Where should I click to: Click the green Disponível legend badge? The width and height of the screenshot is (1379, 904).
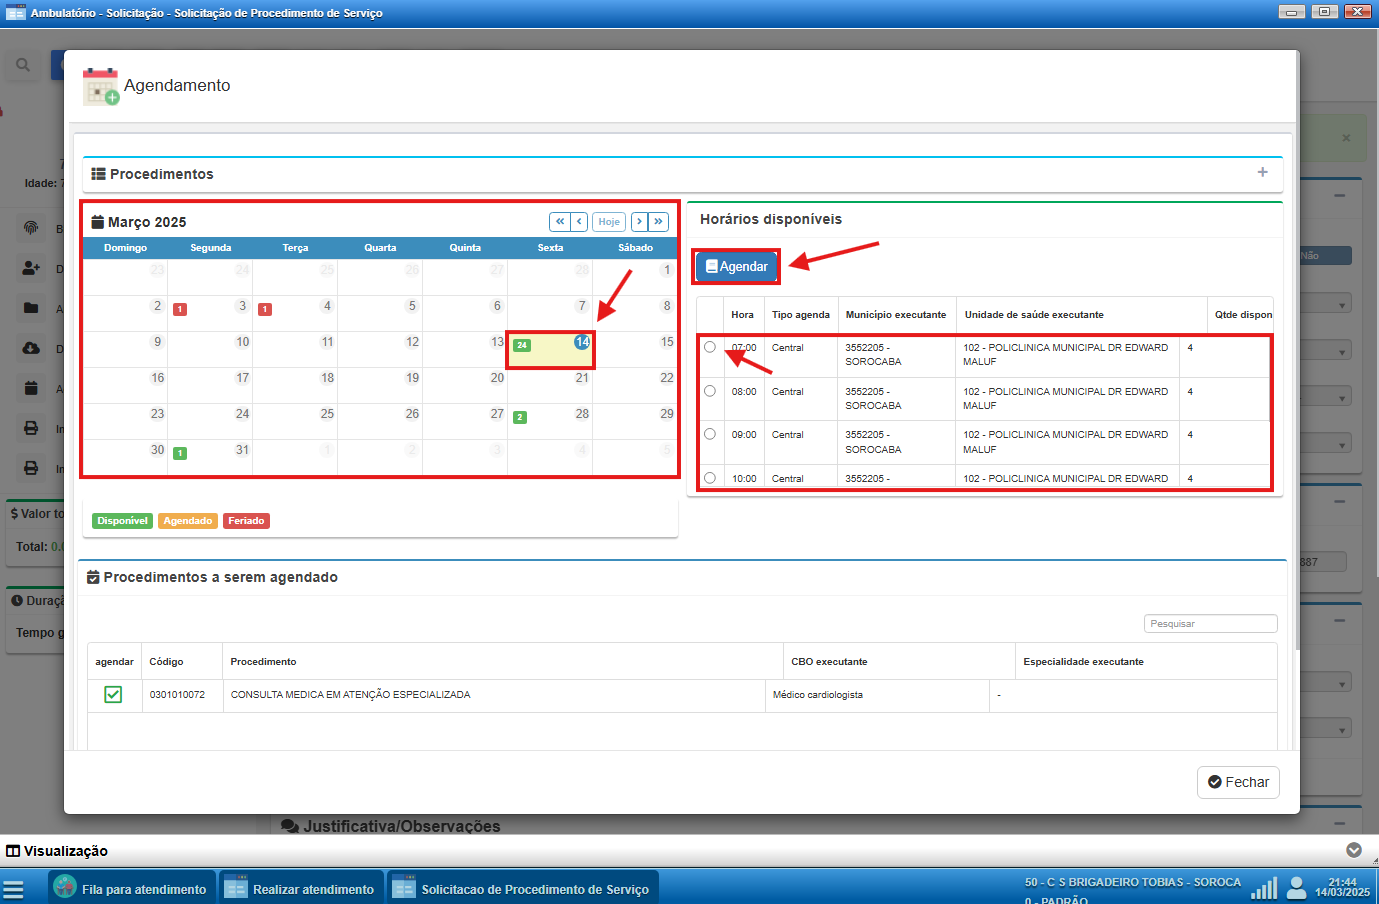pos(122,521)
